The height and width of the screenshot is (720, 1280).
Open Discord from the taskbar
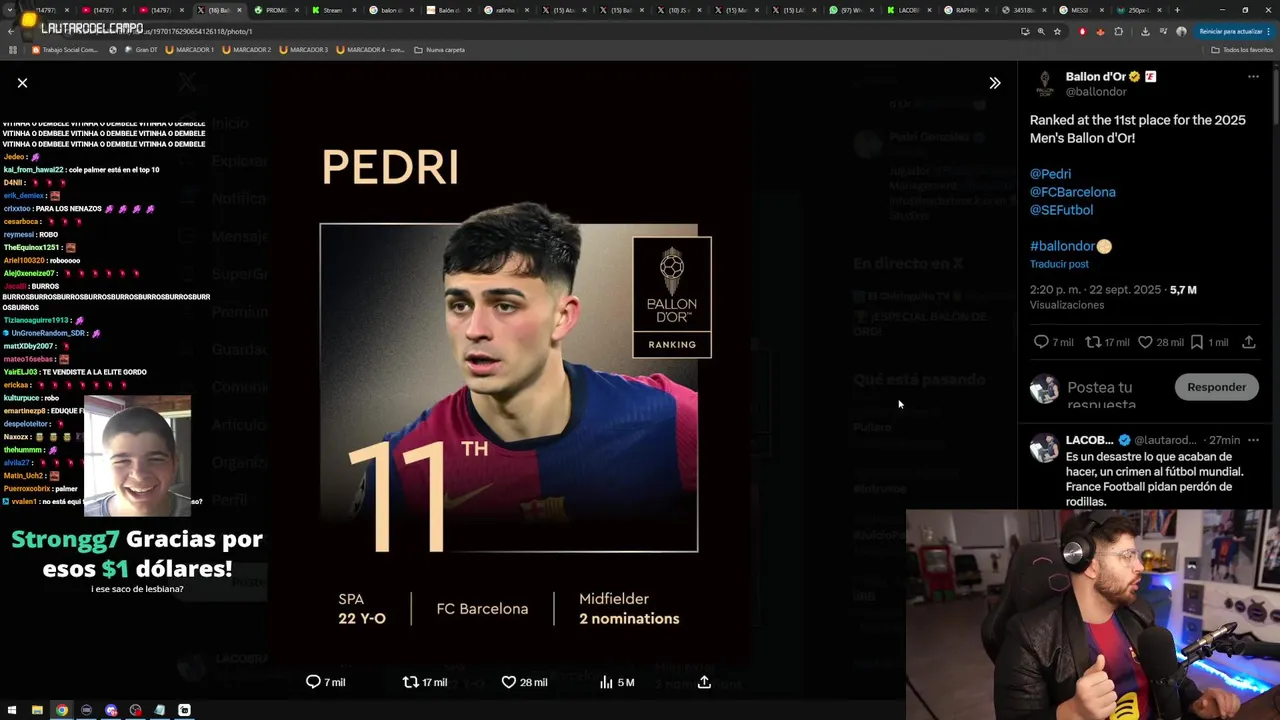coord(111,710)
